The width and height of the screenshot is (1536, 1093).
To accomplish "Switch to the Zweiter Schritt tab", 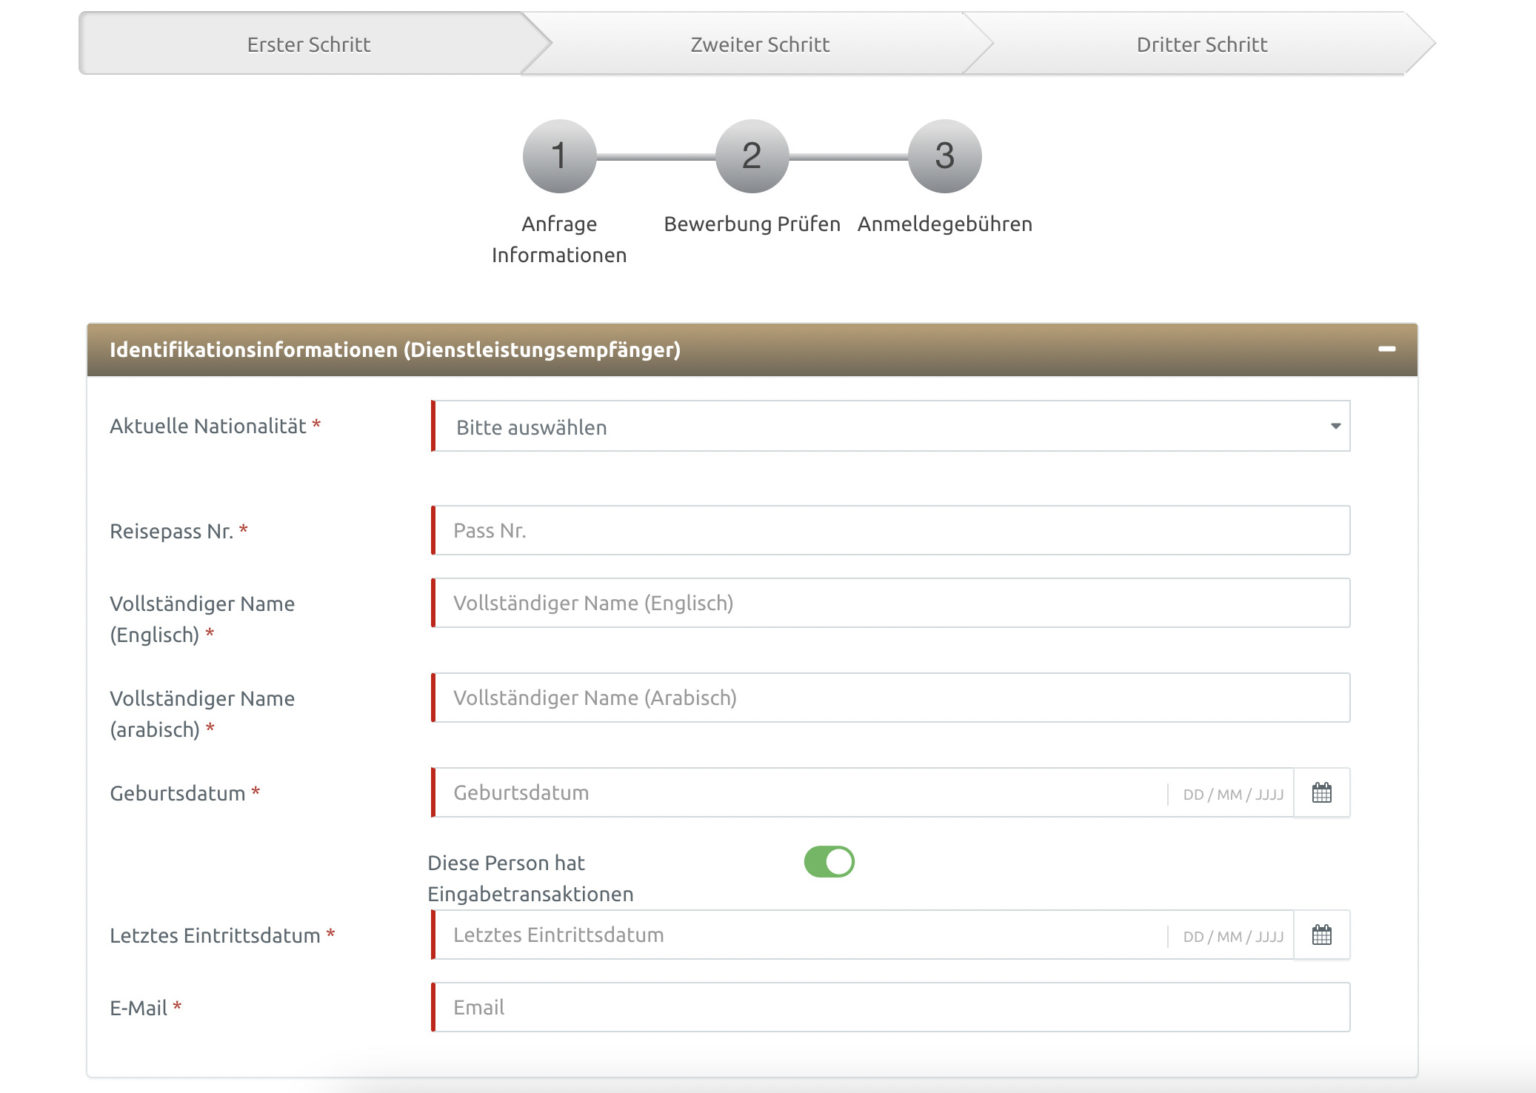I will click(759, 44).
